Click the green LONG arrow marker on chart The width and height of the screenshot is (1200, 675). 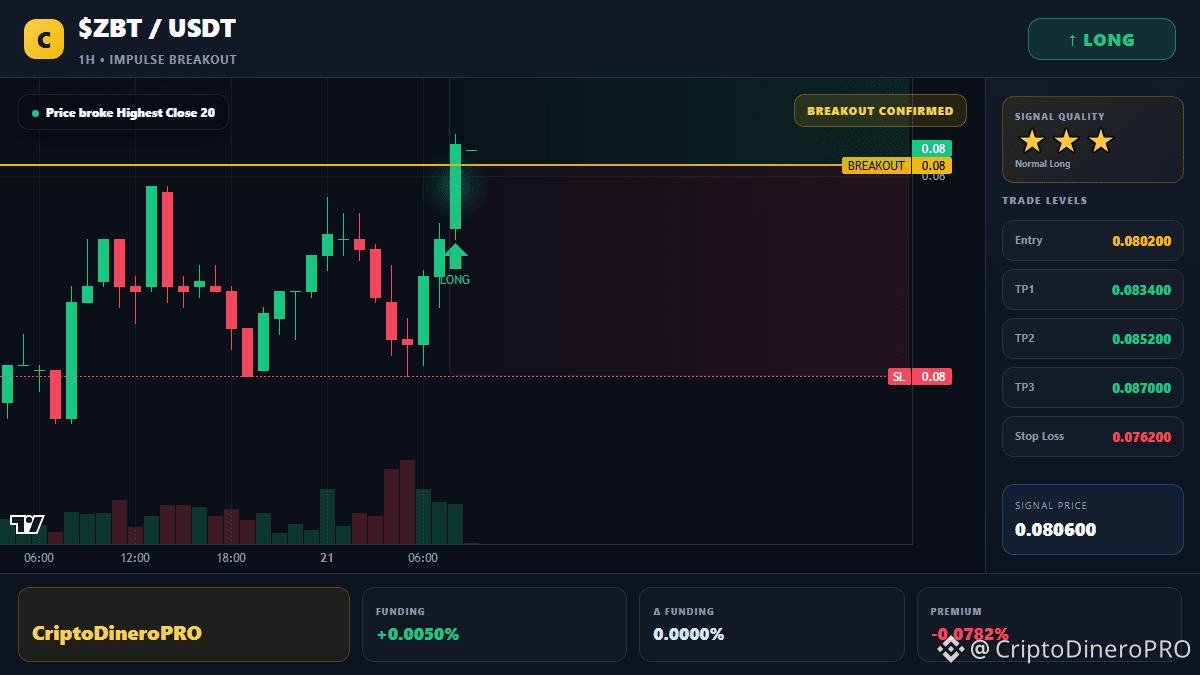[455, 255]
